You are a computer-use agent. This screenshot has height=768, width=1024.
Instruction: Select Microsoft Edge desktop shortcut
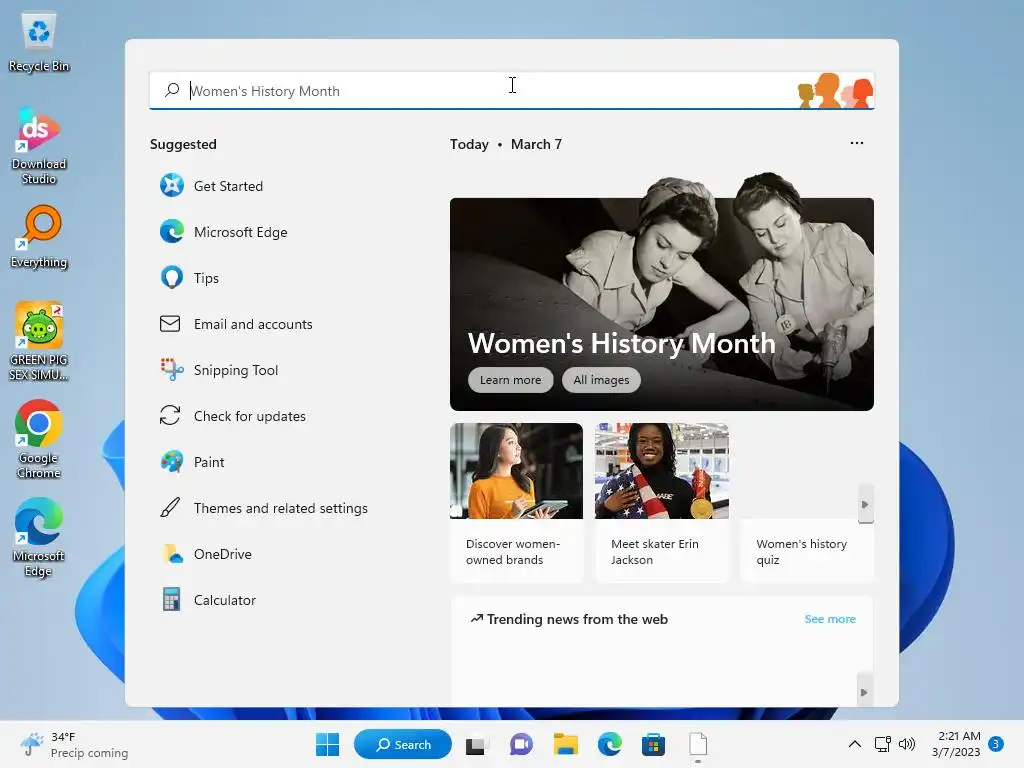point(39,537)
